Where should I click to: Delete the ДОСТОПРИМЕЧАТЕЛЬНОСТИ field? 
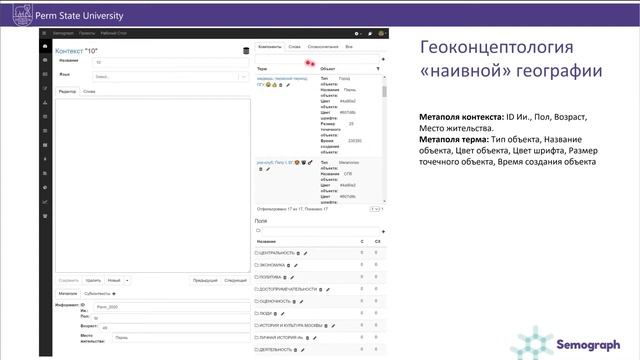pos(320,289)
